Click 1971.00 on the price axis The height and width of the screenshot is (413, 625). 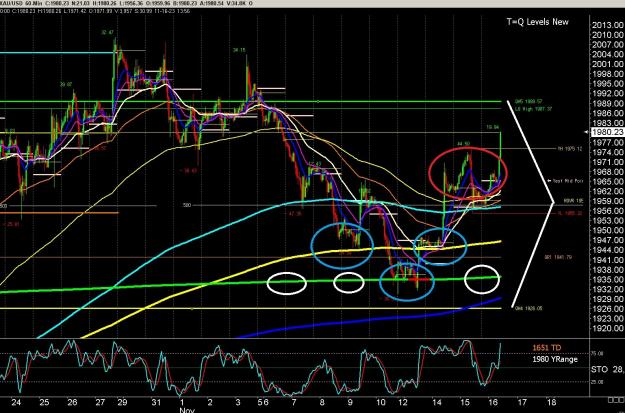[x=608, y=162]
